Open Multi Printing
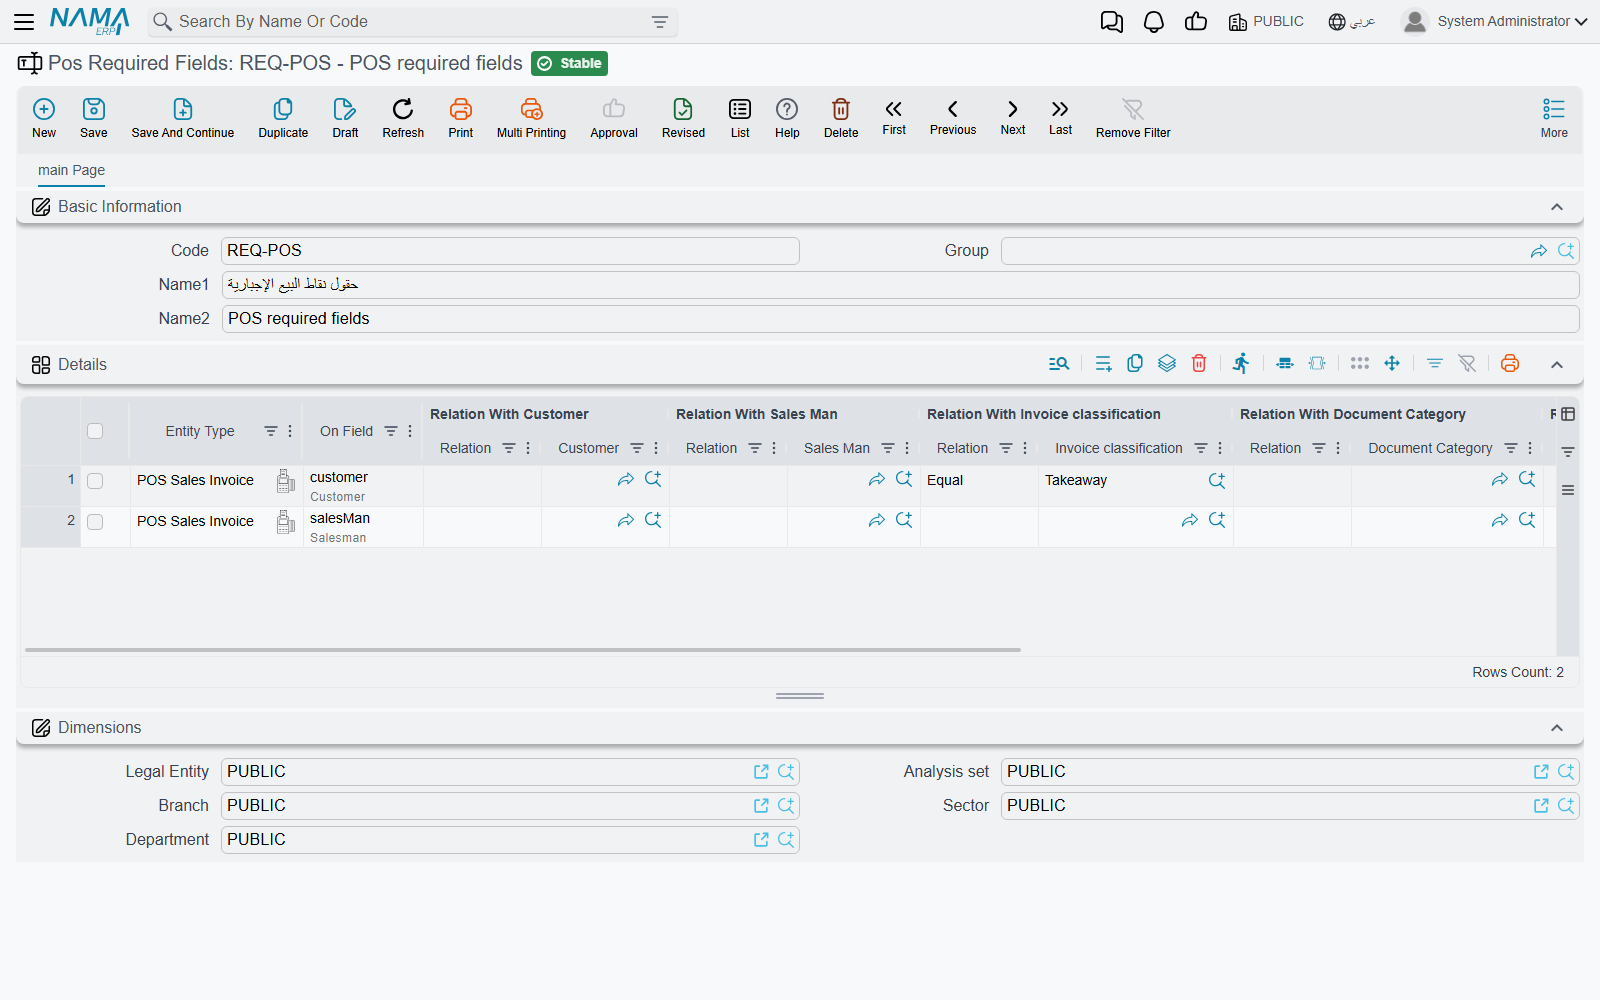 click(531, 118)
